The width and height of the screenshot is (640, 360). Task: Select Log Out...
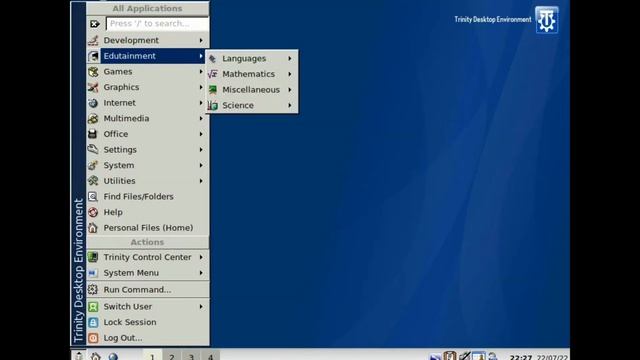pyautogui.click(x=147, y=338)
